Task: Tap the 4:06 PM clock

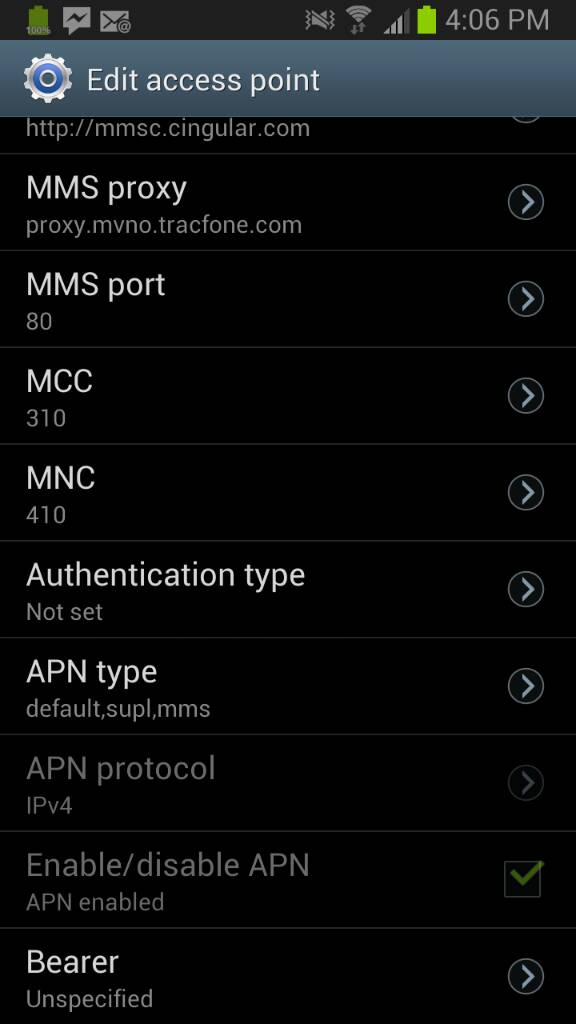Action: (497, 20)
